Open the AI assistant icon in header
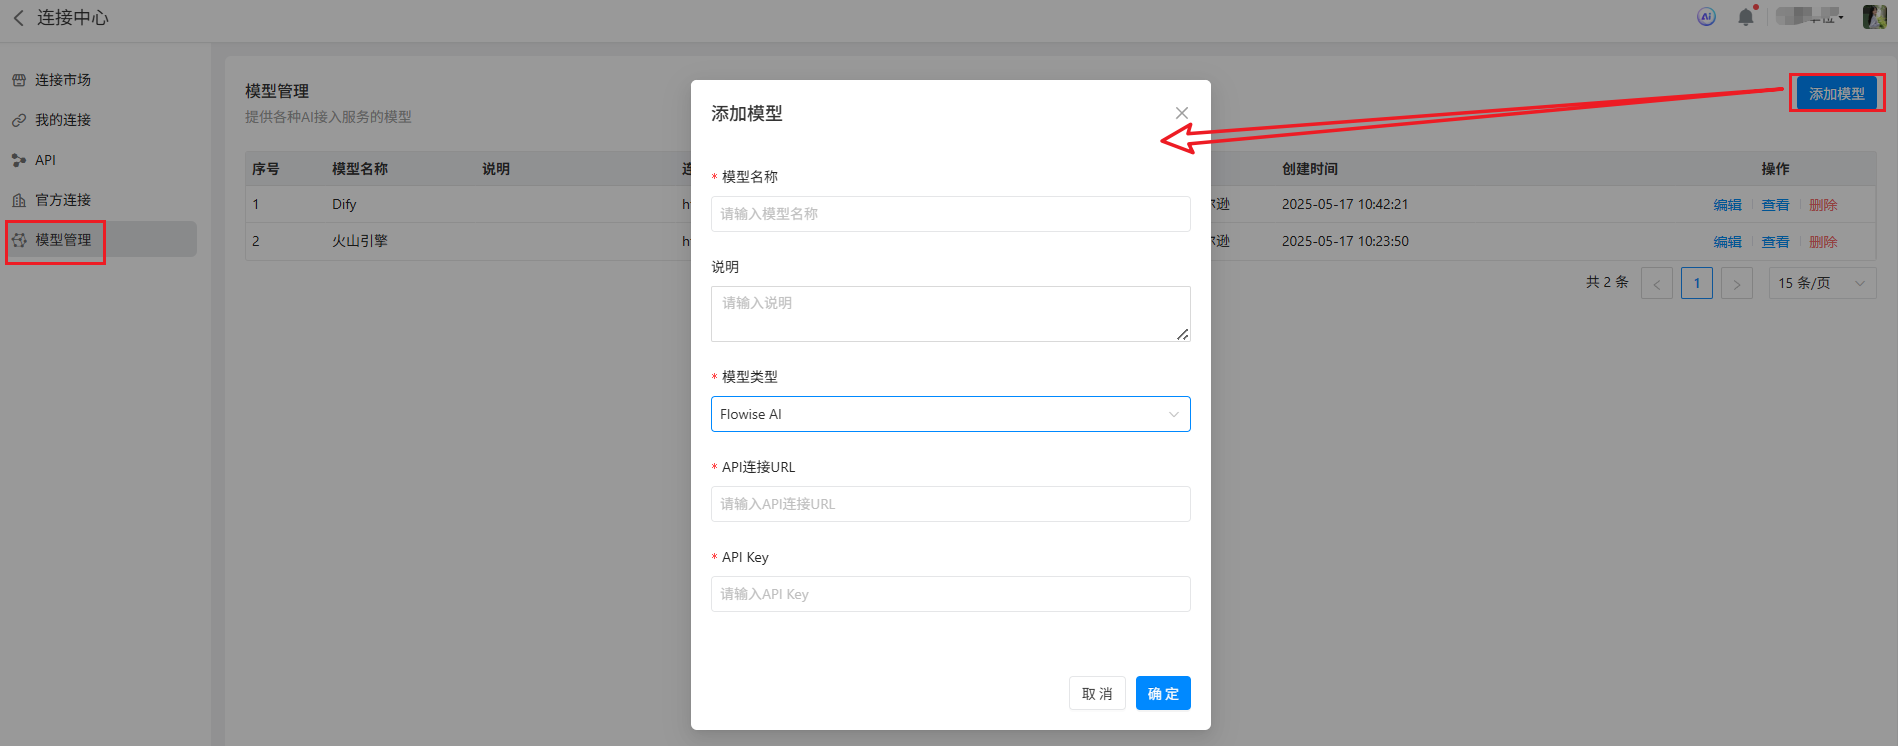This screenshot has height=746, width=1898. coord(1706,17)
